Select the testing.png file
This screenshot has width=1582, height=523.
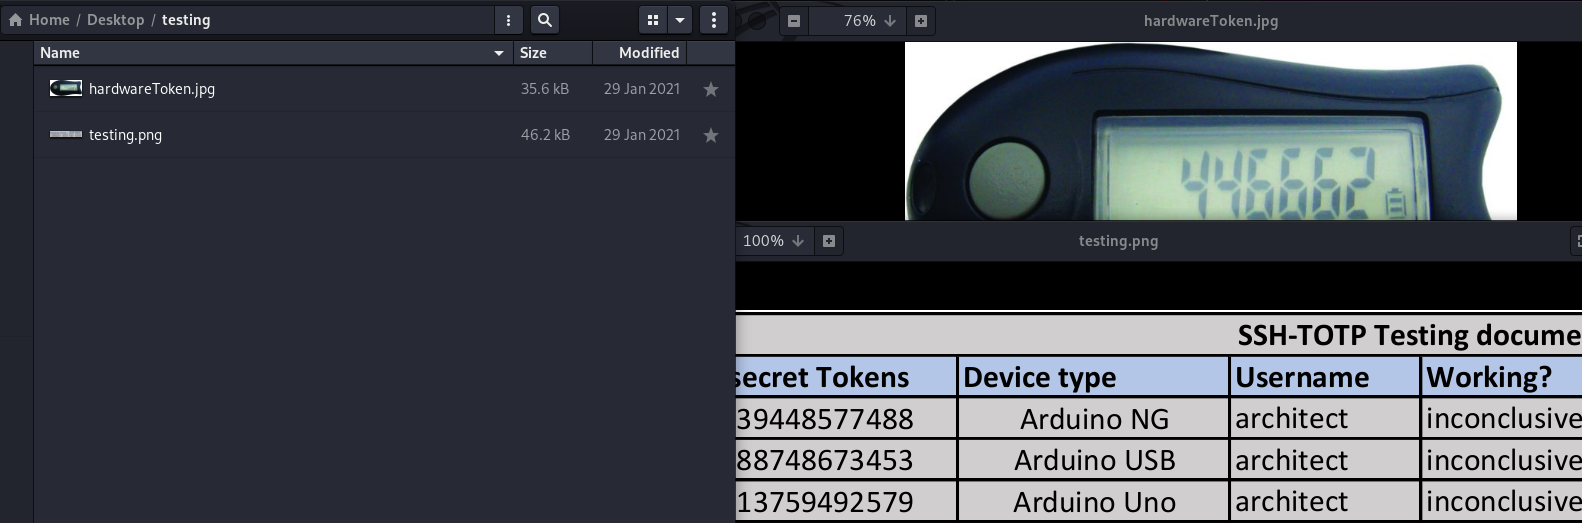click(125, 135)
